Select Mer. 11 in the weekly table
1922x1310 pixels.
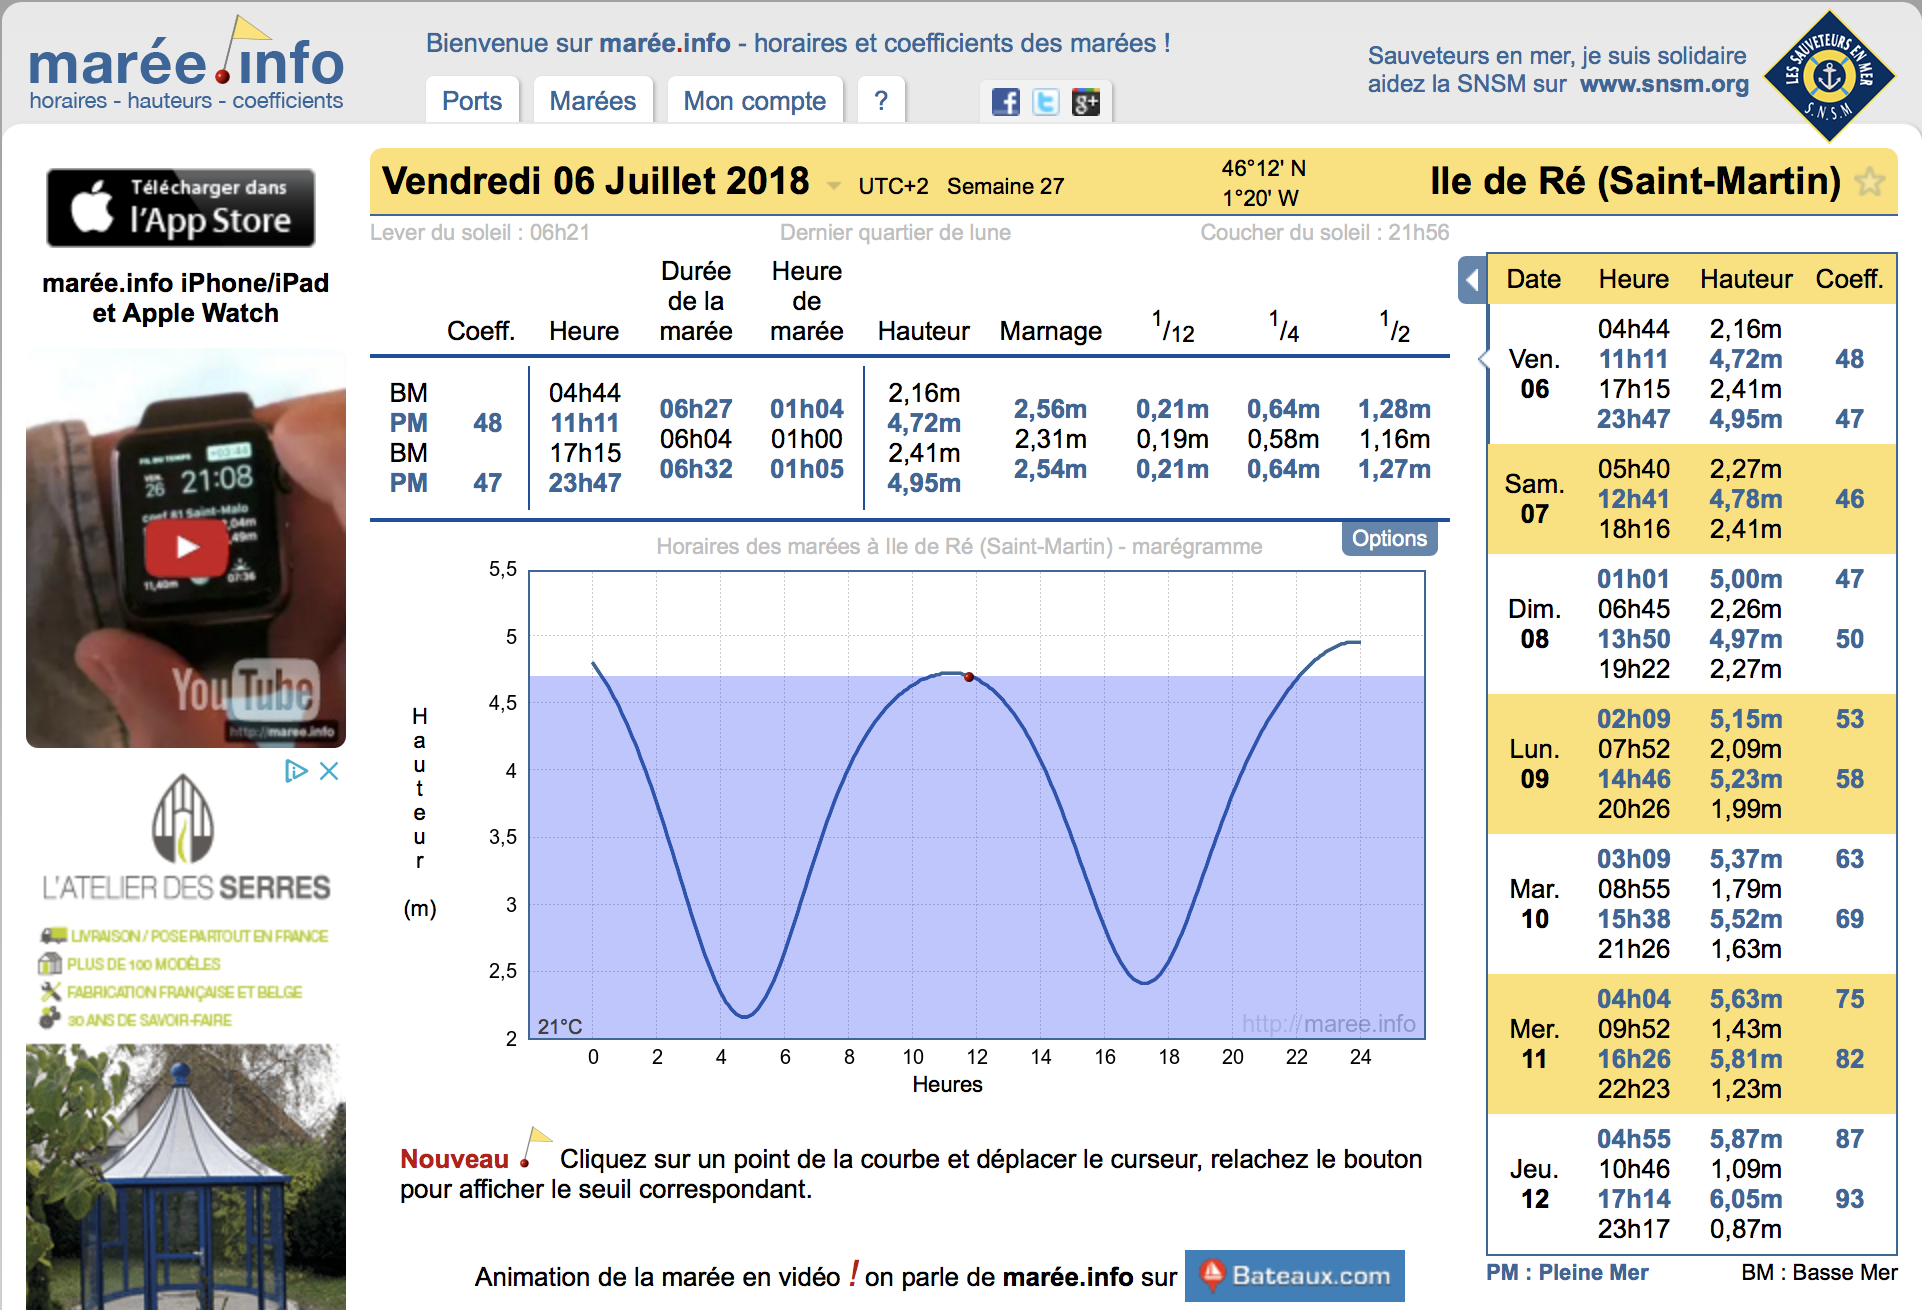click(x=1534, y=1044)
